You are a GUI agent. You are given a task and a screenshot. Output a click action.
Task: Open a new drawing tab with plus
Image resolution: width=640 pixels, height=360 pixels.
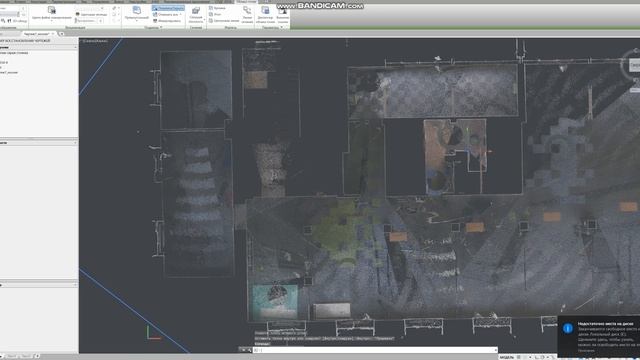tap(62, 34)
